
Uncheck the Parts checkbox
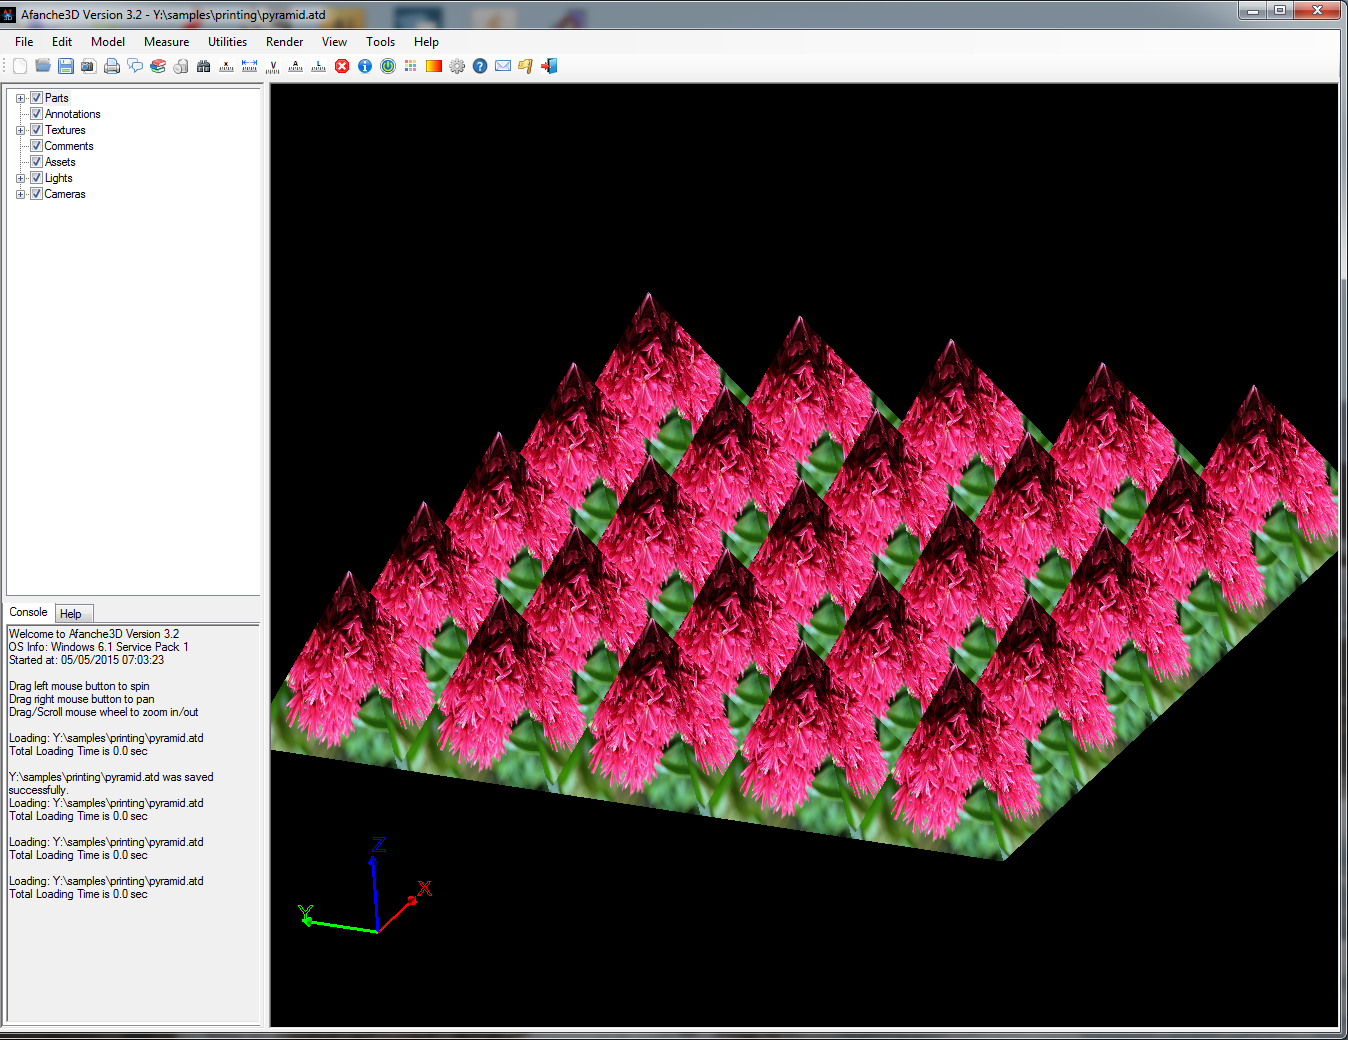coord(36,98)
